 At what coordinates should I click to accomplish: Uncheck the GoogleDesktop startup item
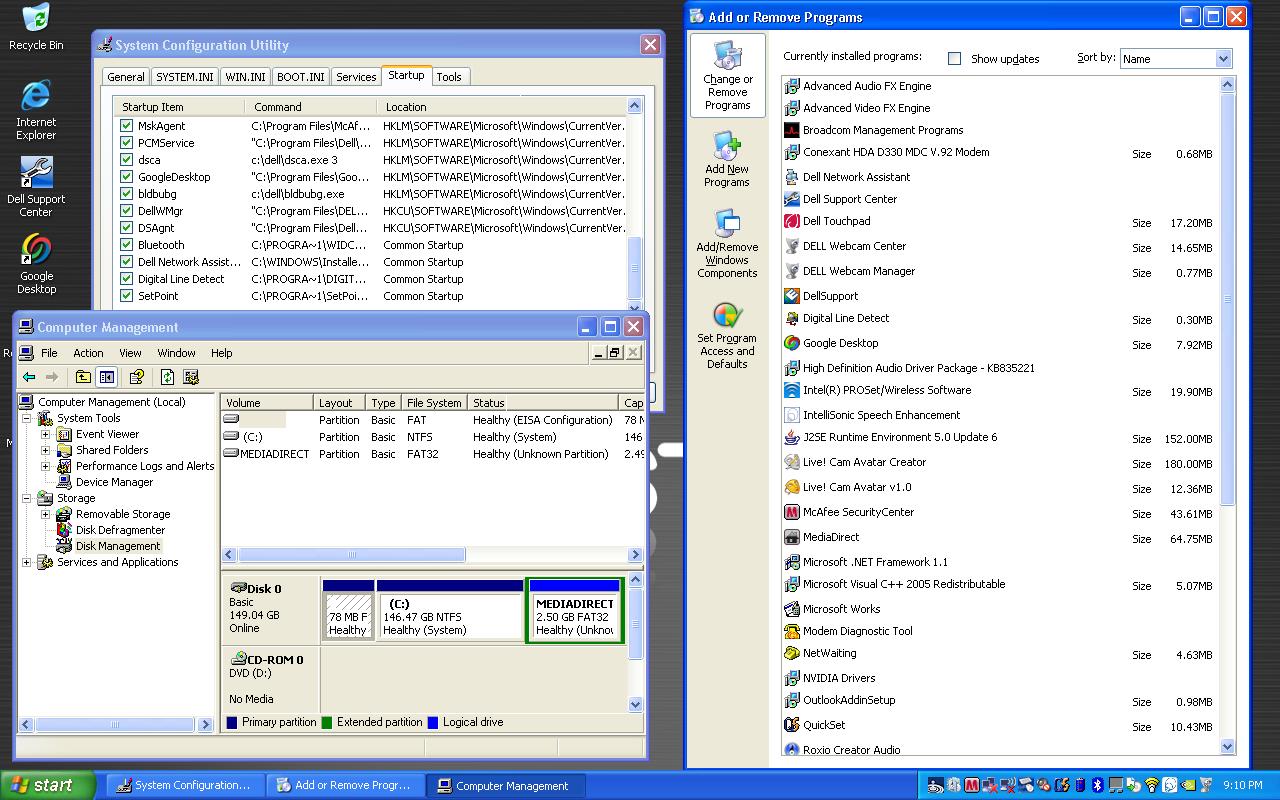point(127,177)
